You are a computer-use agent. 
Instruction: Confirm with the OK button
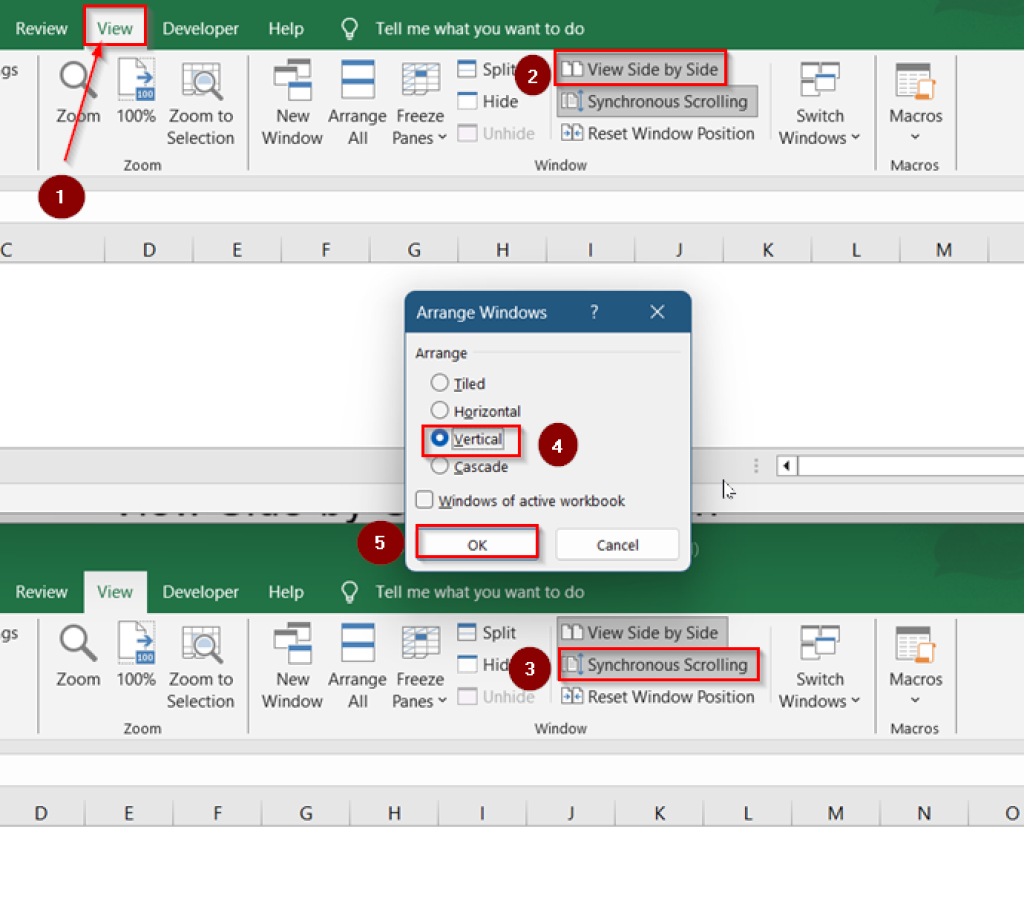pos(477,545)
